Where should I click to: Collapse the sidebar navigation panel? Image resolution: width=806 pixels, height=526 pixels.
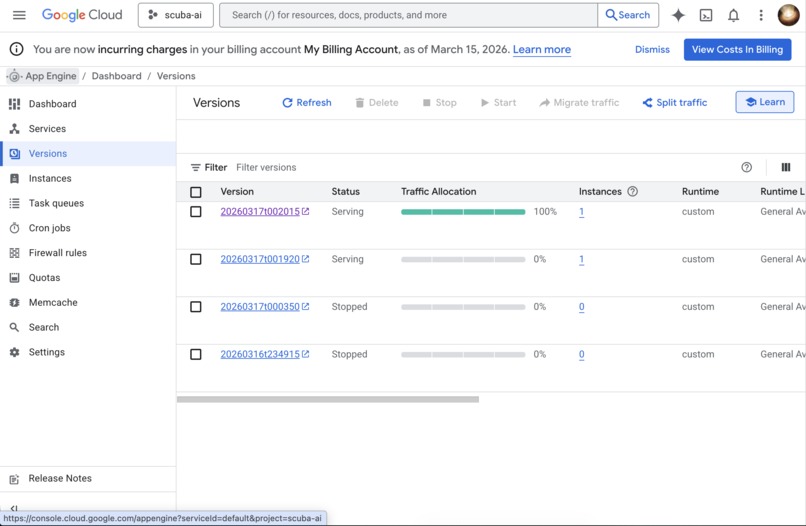coord(14,509)
